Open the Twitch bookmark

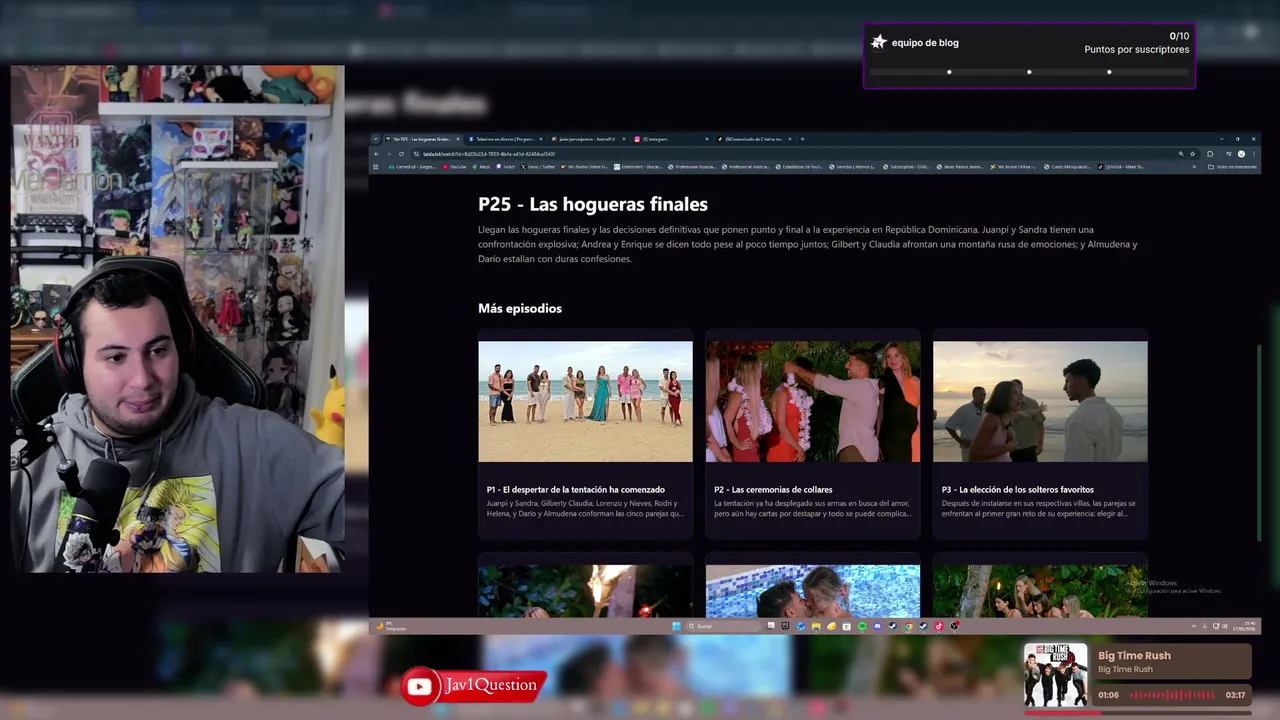(506, 167)
